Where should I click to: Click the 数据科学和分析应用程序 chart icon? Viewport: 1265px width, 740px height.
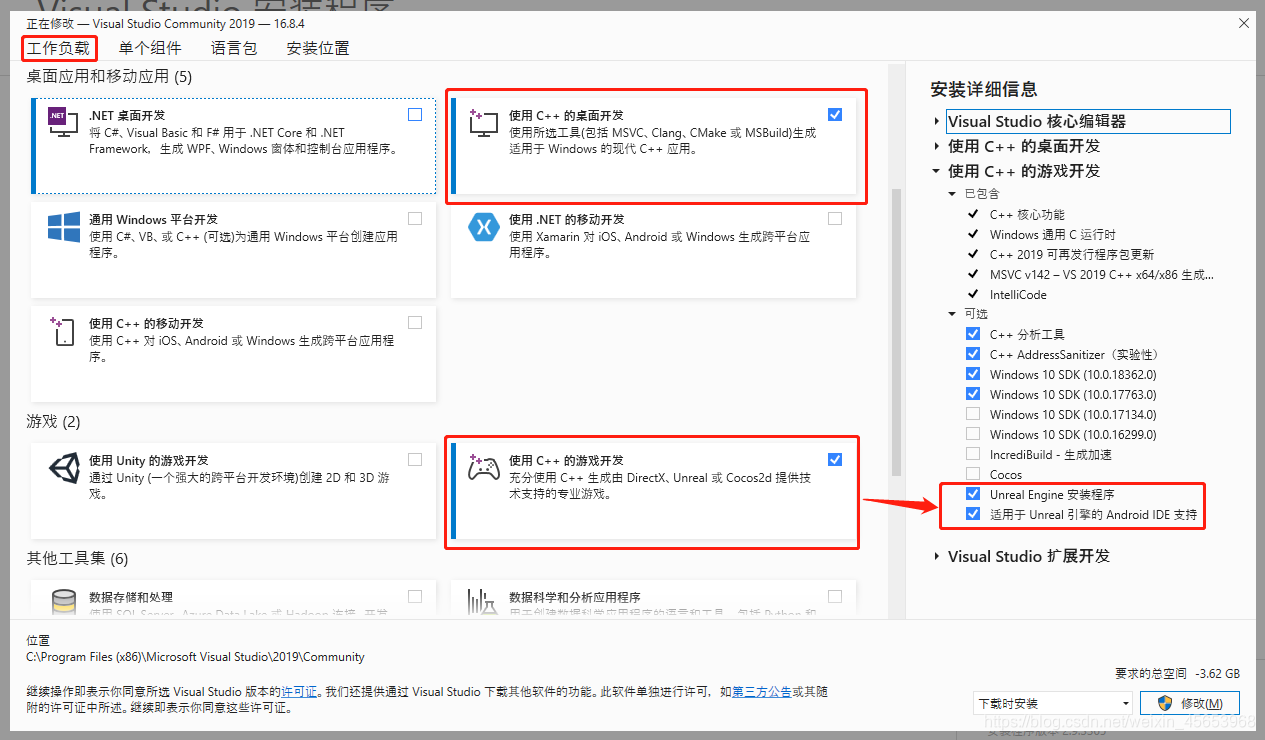pos(484,602)
